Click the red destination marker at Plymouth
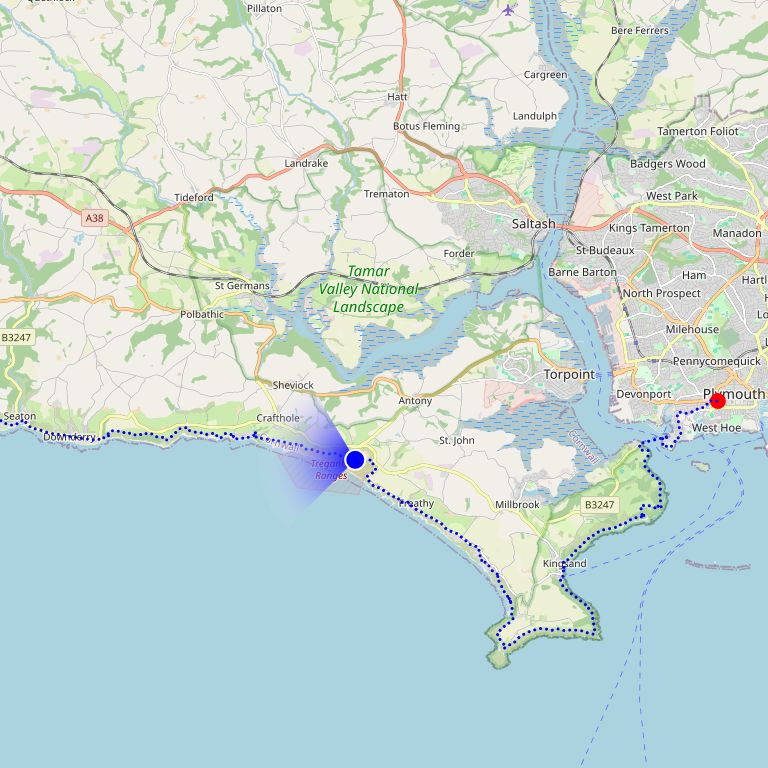This screenshot has height=768, width=768. [718, 401]
